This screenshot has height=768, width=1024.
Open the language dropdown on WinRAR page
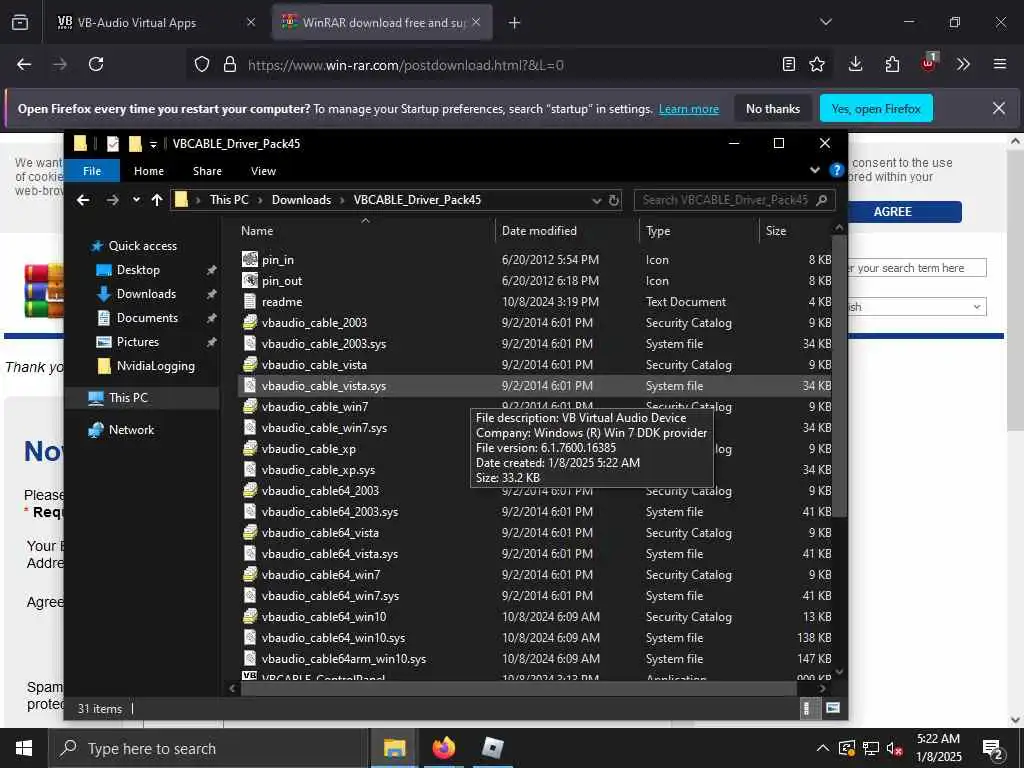pos(916,307)
